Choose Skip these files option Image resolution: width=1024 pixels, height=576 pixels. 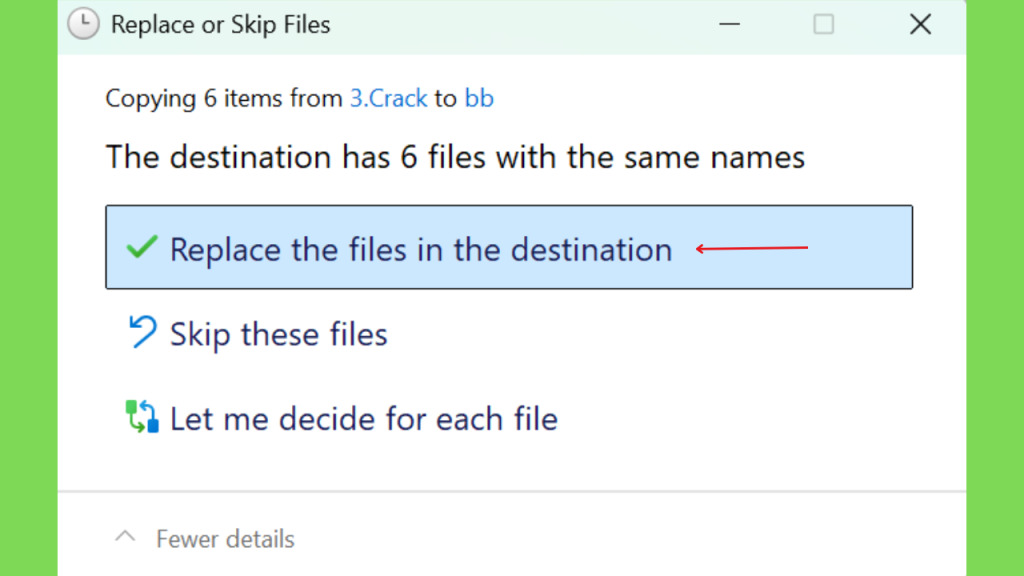pyautogui.click(x=279, y=334)
